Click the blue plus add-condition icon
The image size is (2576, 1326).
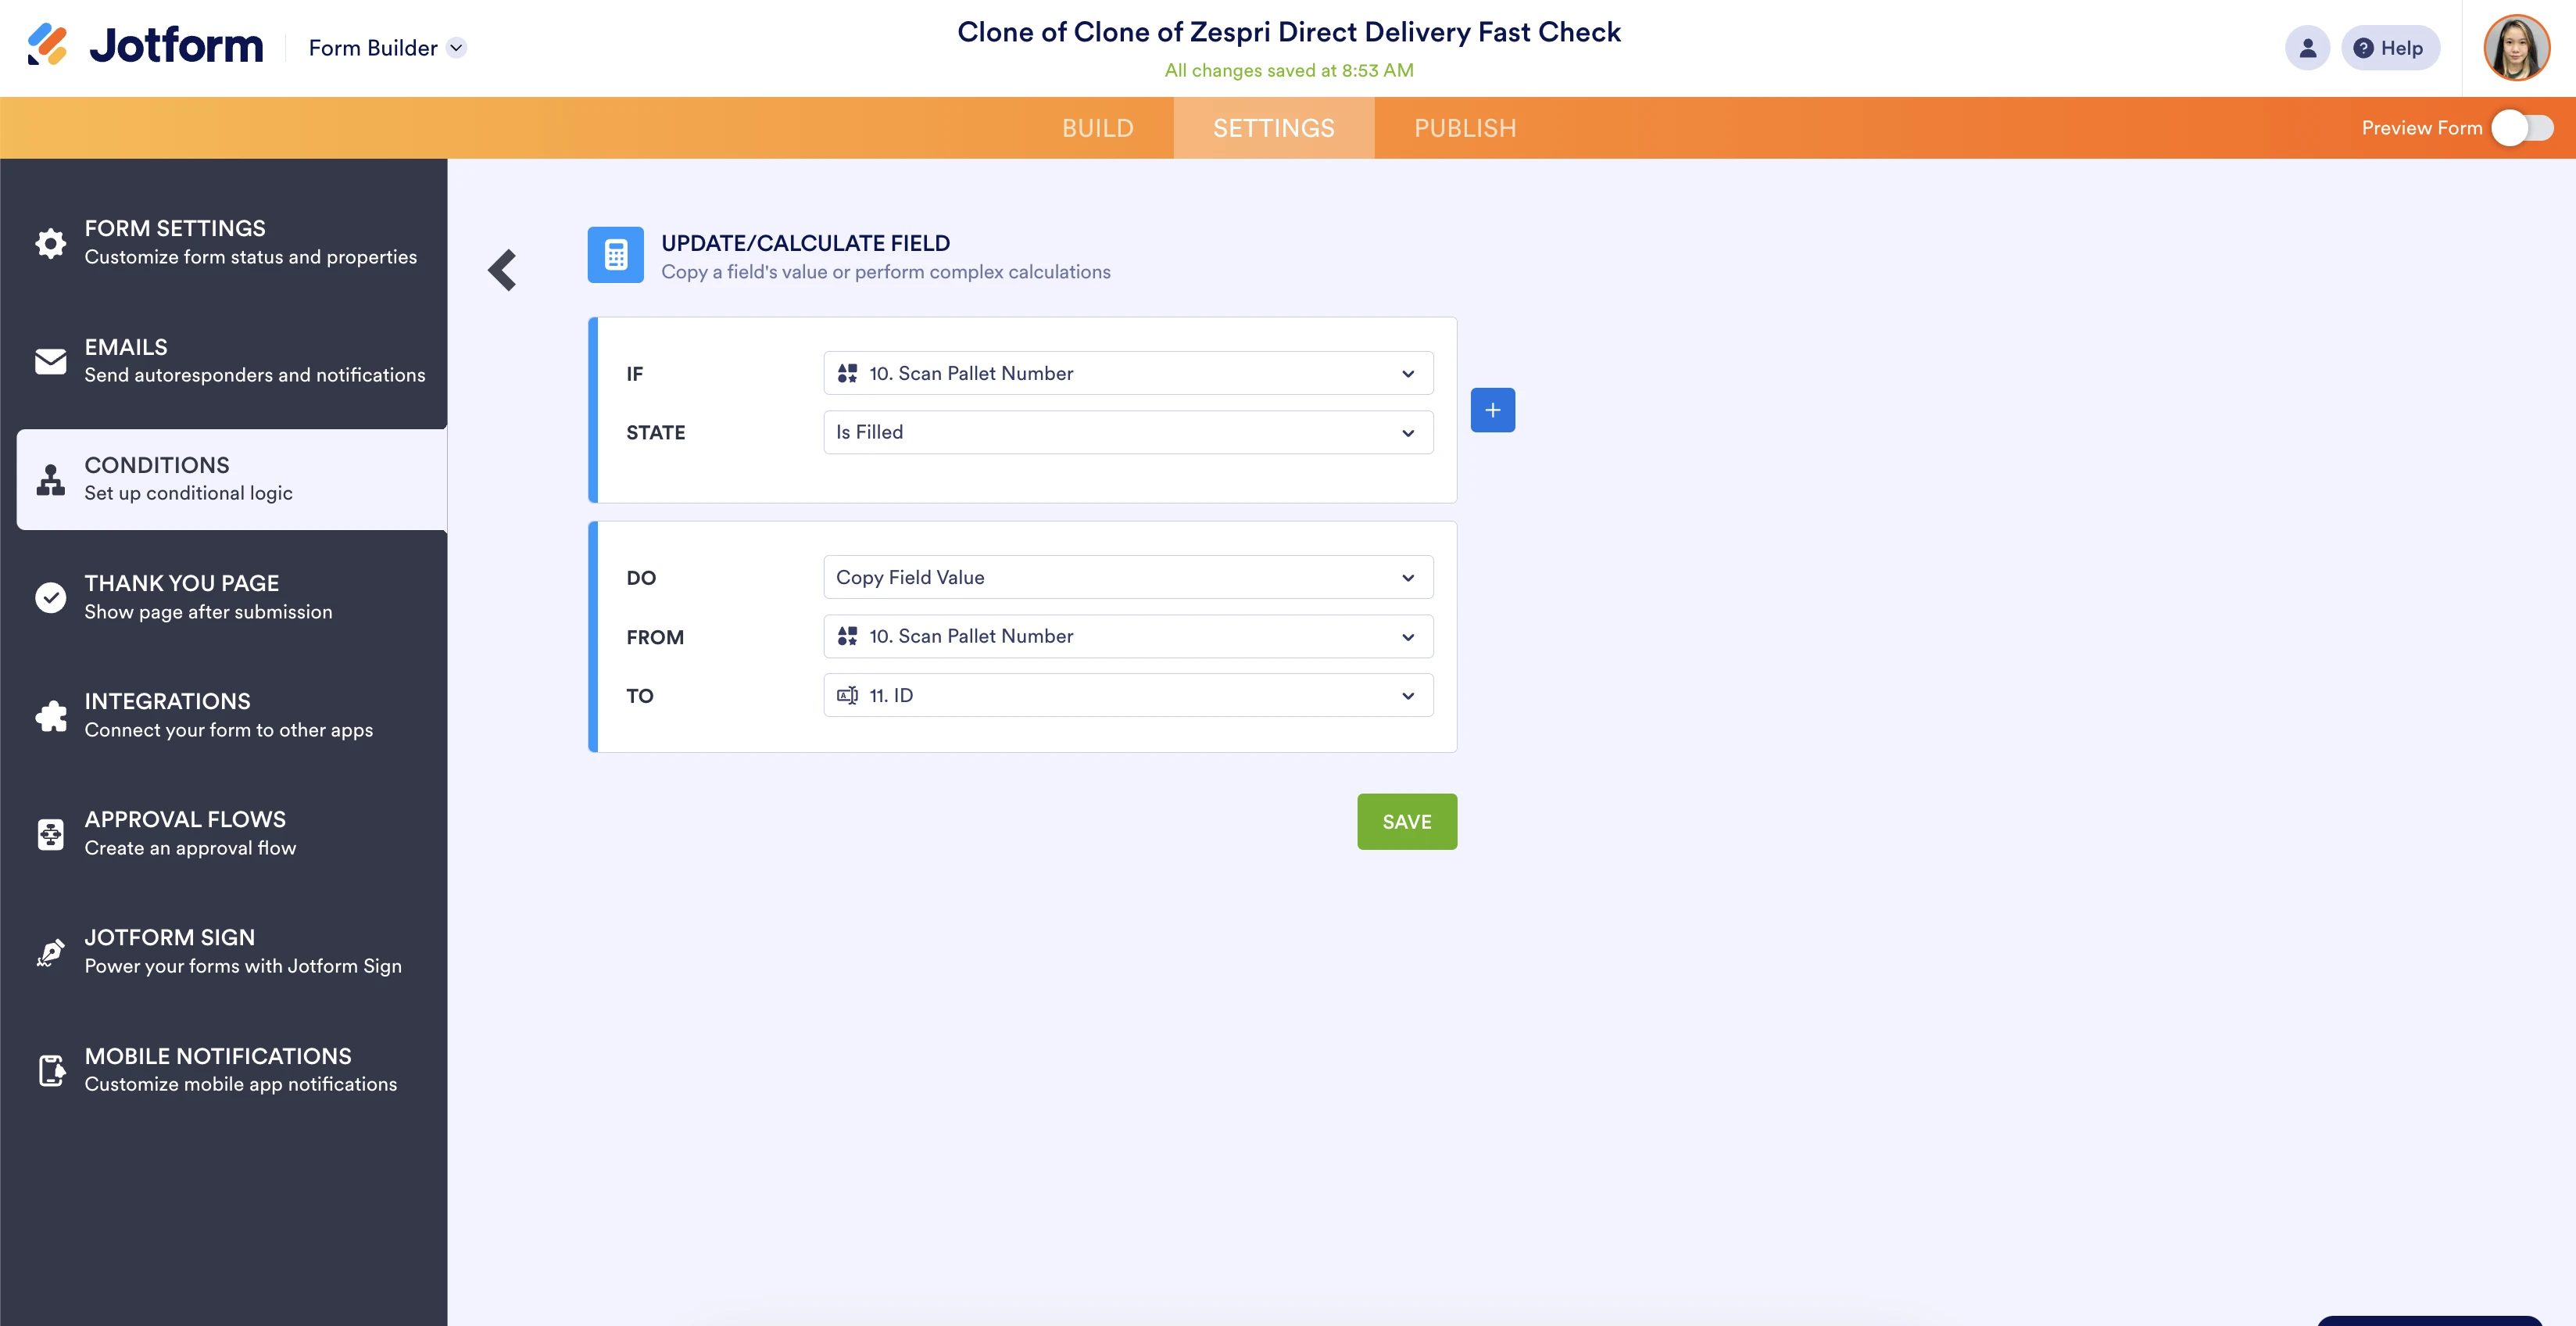point(1492,410)
